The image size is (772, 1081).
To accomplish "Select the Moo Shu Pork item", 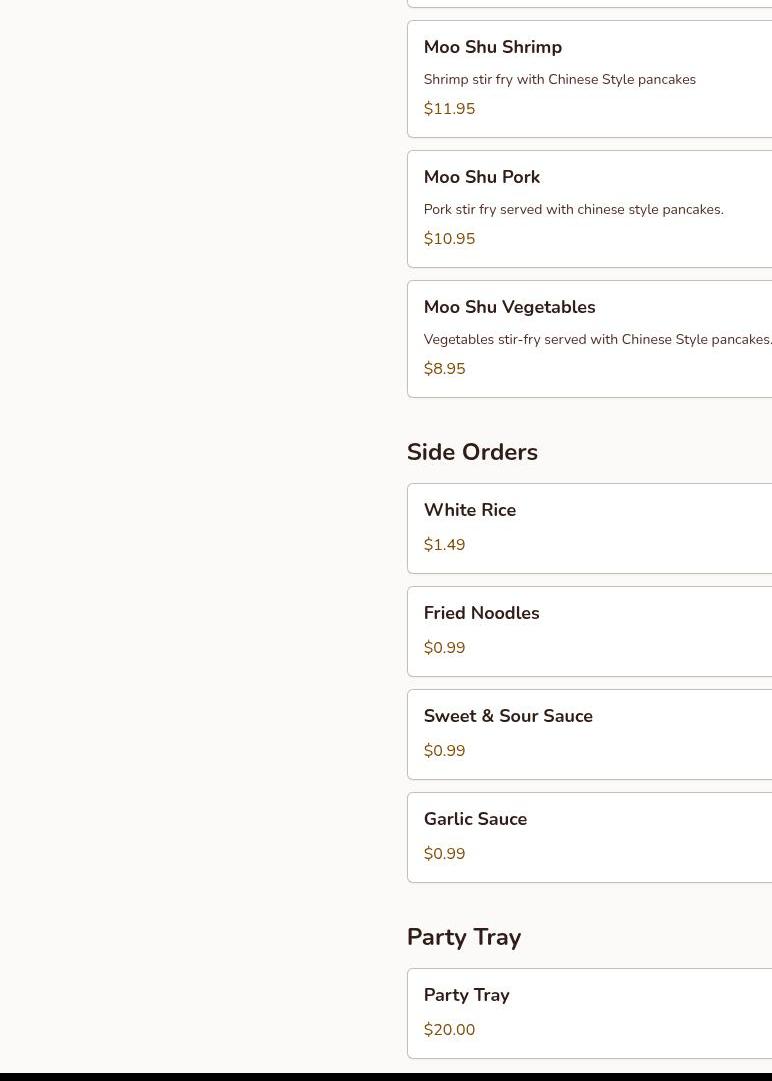I will pyautogui.click(x=482, y=177).
